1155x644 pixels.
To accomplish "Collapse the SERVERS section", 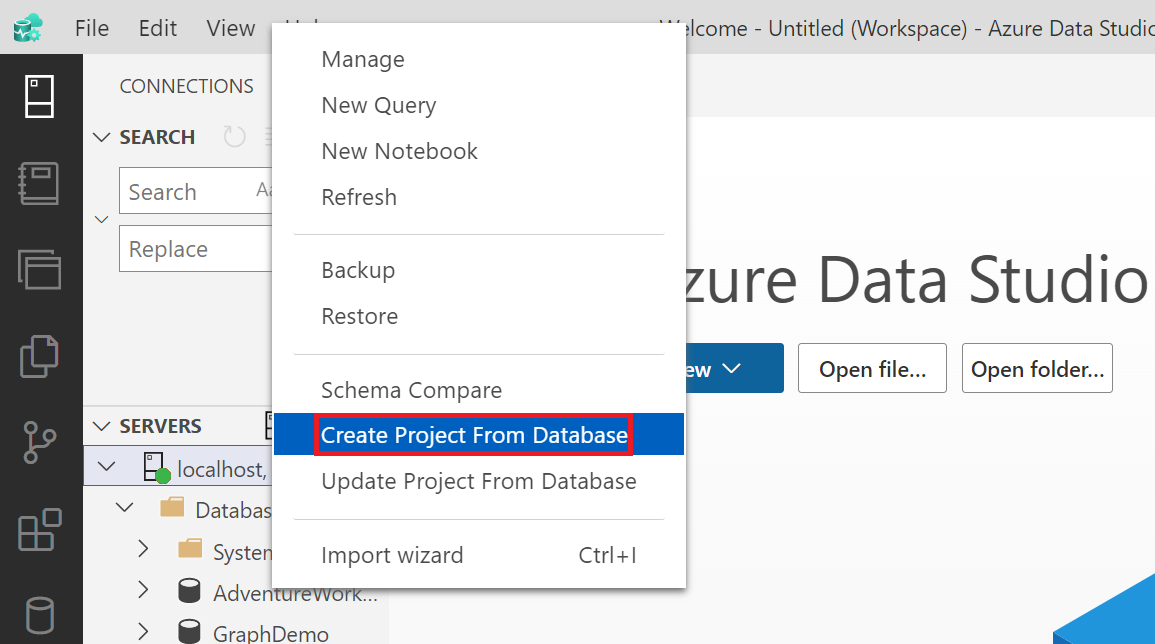I will click(101, 425).
